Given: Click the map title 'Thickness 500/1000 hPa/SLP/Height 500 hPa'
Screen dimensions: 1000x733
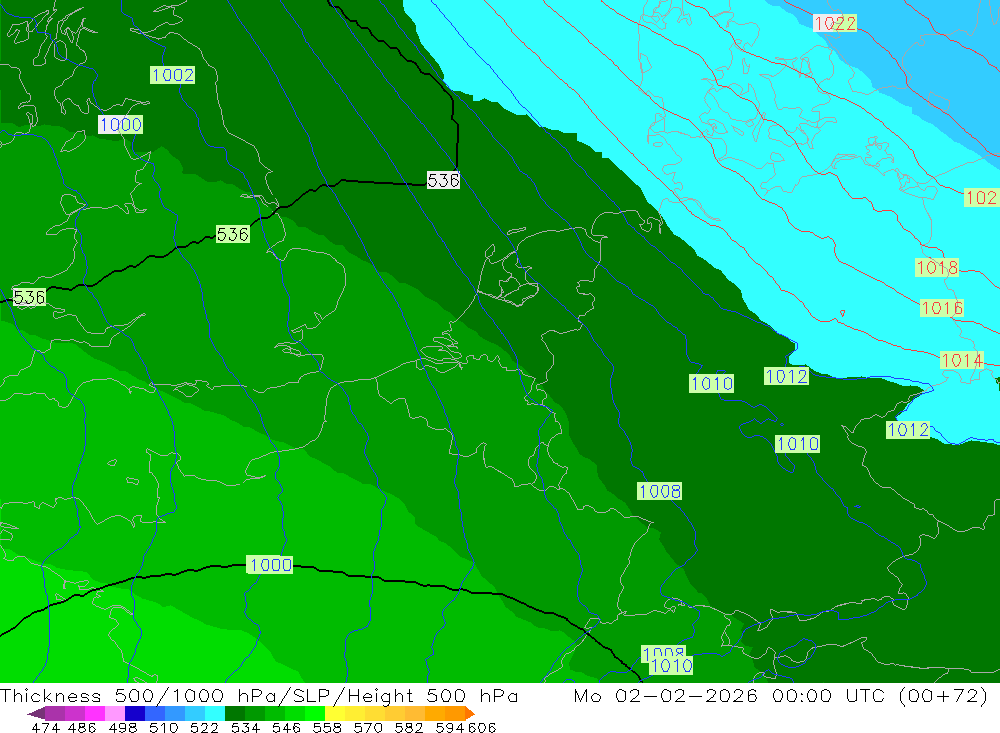Looking at the screenshot, I should point(259,695).
